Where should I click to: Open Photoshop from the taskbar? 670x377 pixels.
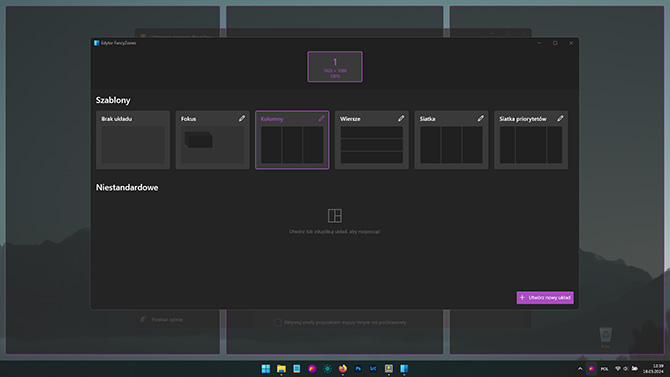point(358,368)
